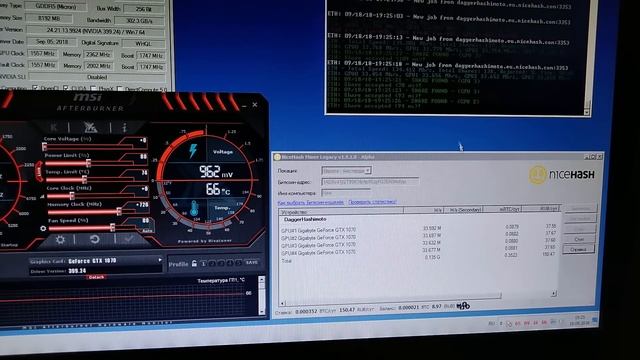Click the Temp. Limit 74 value field
Viewport: 640px width, 360px height.
click(x=144, y=173)
